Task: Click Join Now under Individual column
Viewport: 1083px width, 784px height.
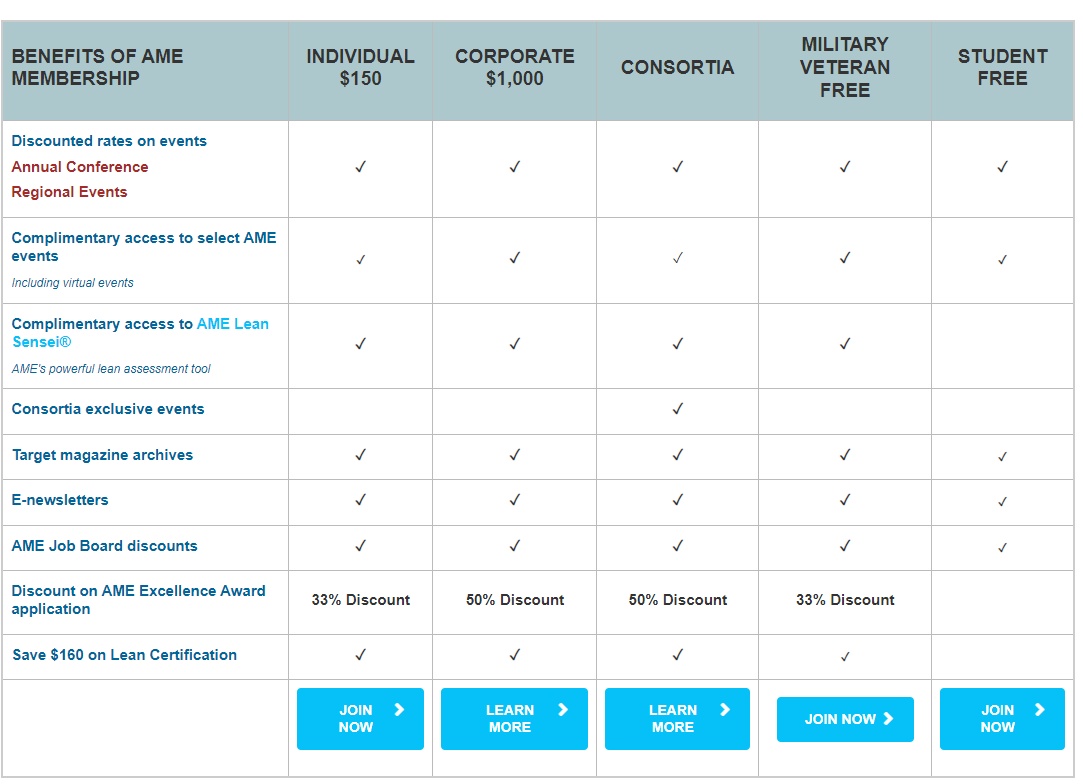Action: pos(360,718)
